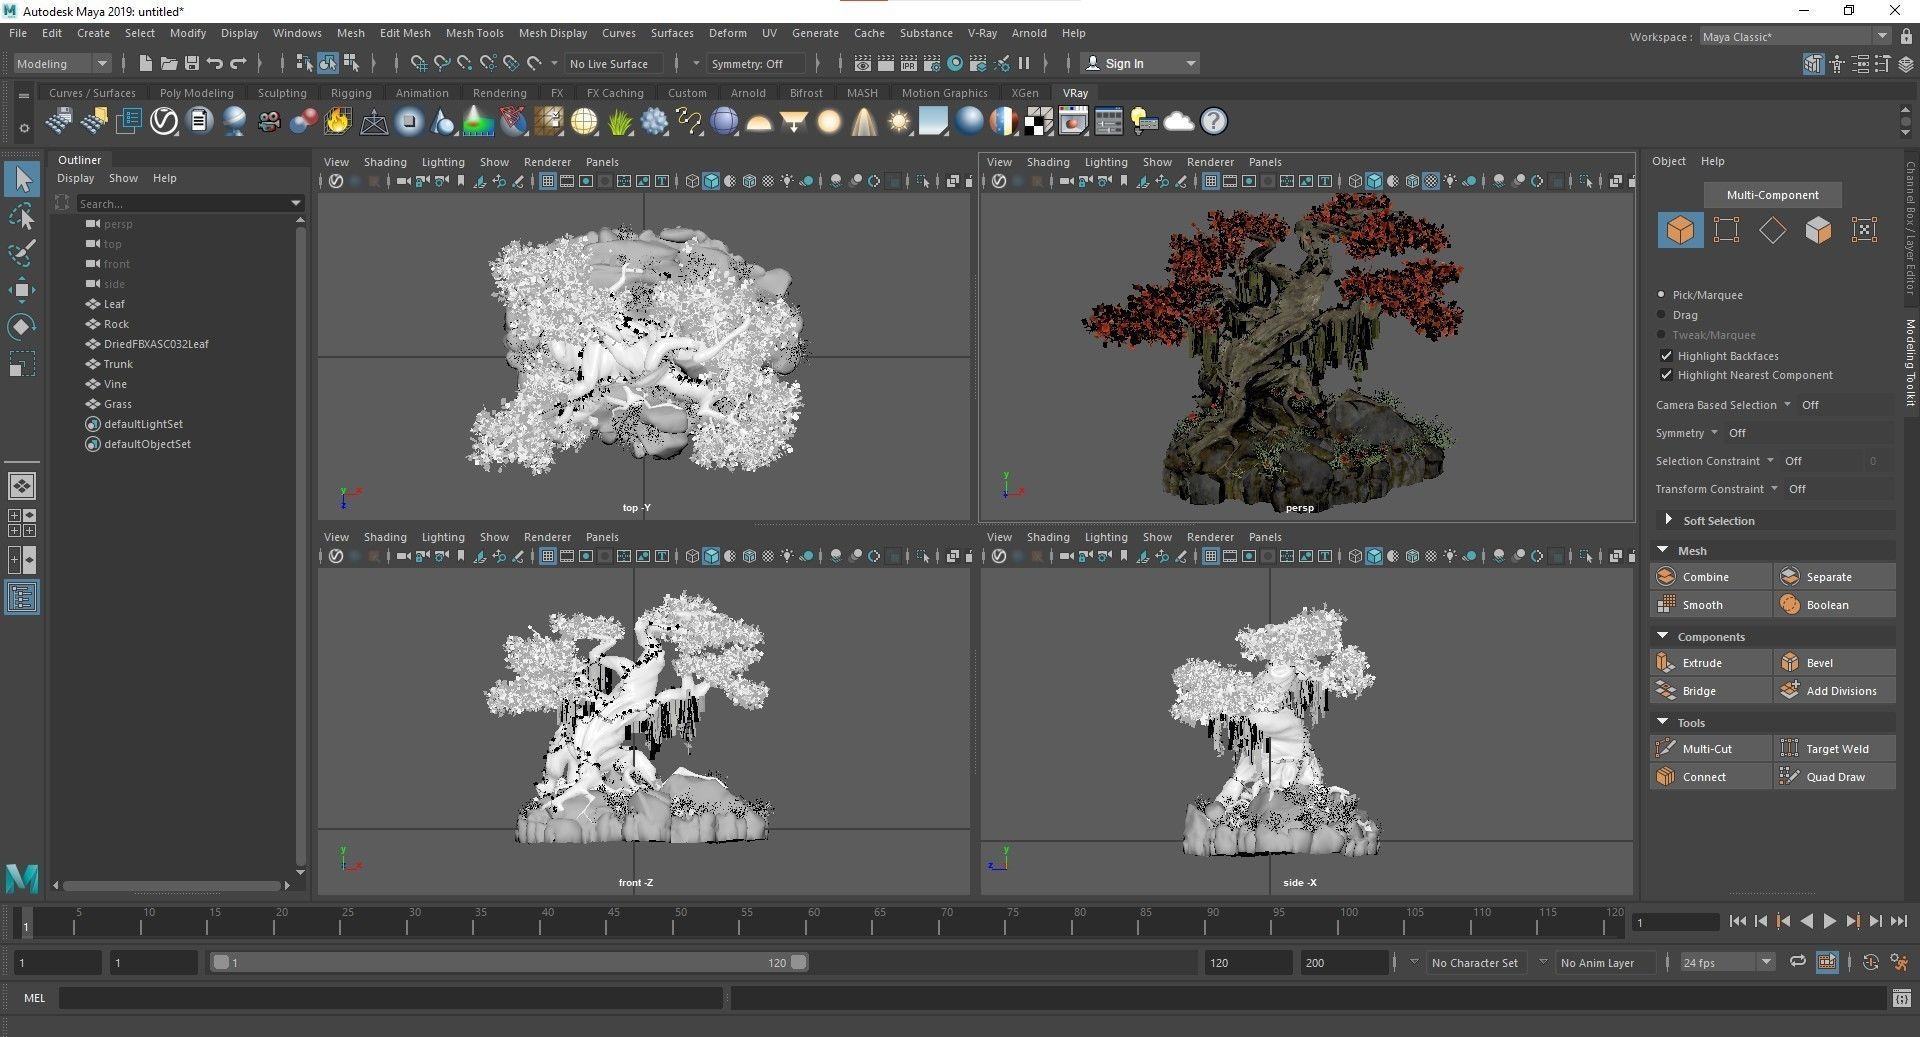
Task: Uncheck Highlight Nearest Component checkbox
Action: pyautogui.click(x=1666, y=375)
